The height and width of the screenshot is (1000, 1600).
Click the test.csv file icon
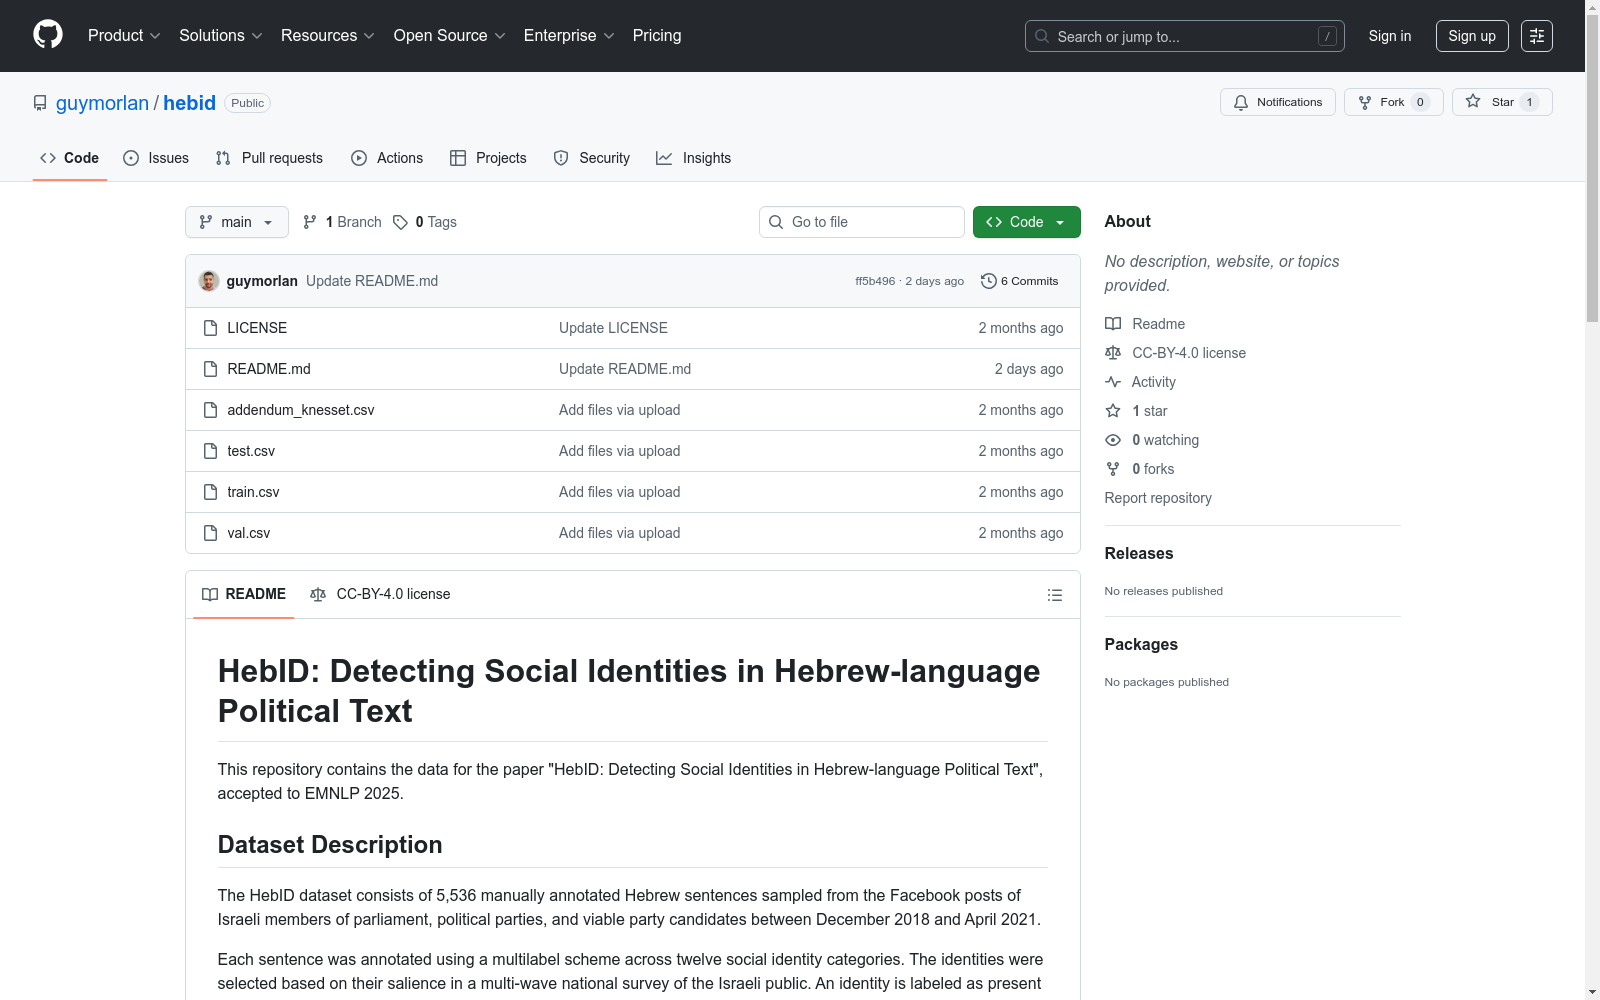210,451
